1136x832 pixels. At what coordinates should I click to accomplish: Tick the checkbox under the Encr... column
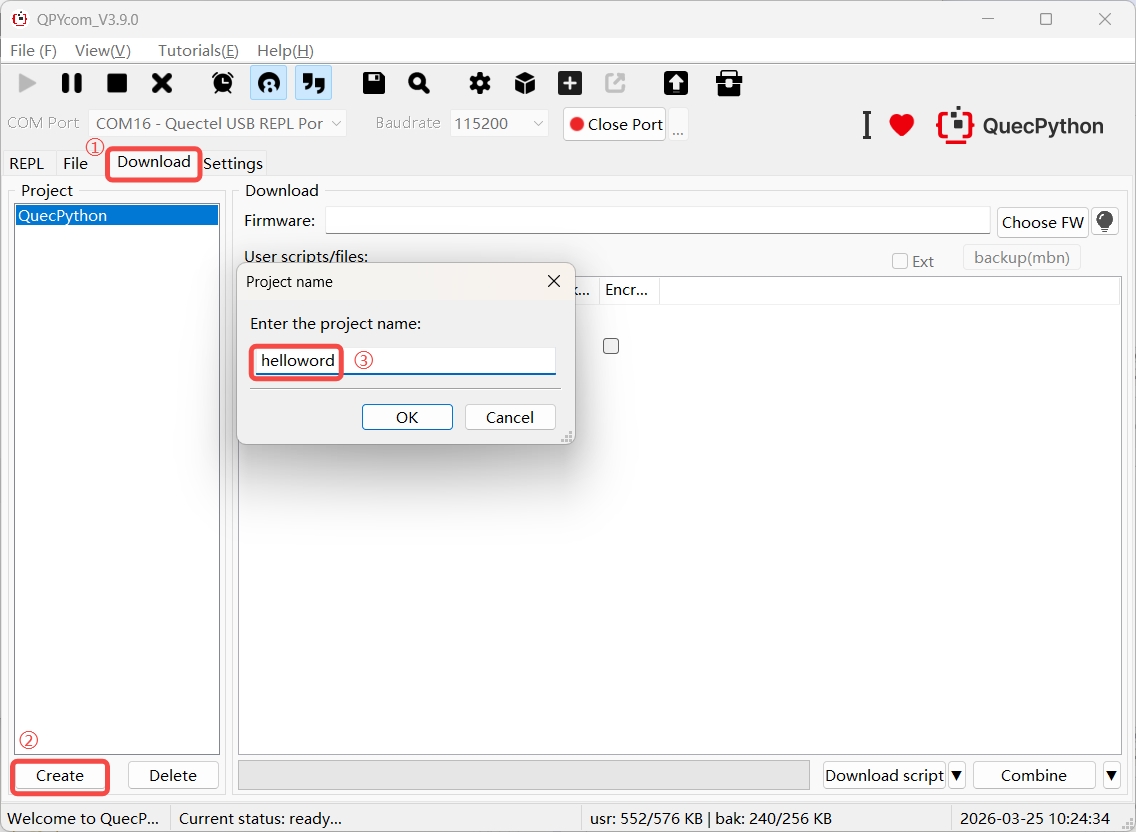(x=611, y=346)
